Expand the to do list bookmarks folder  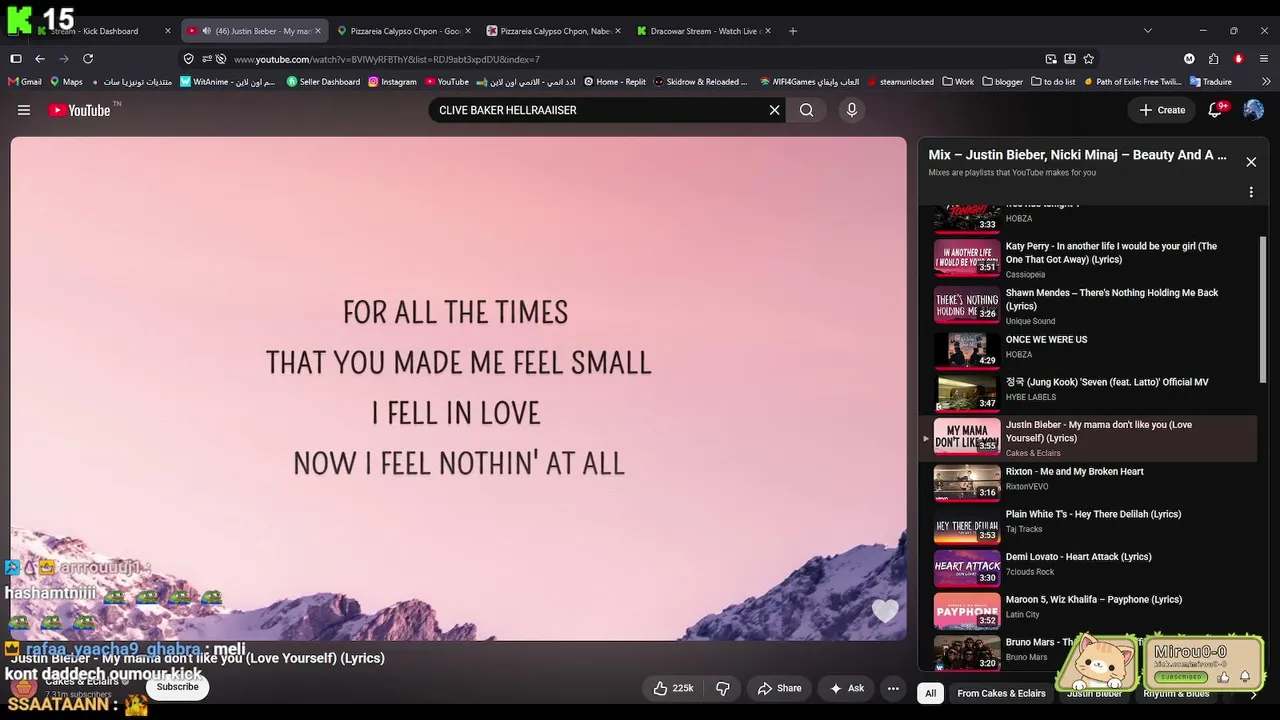(1052, 82)
